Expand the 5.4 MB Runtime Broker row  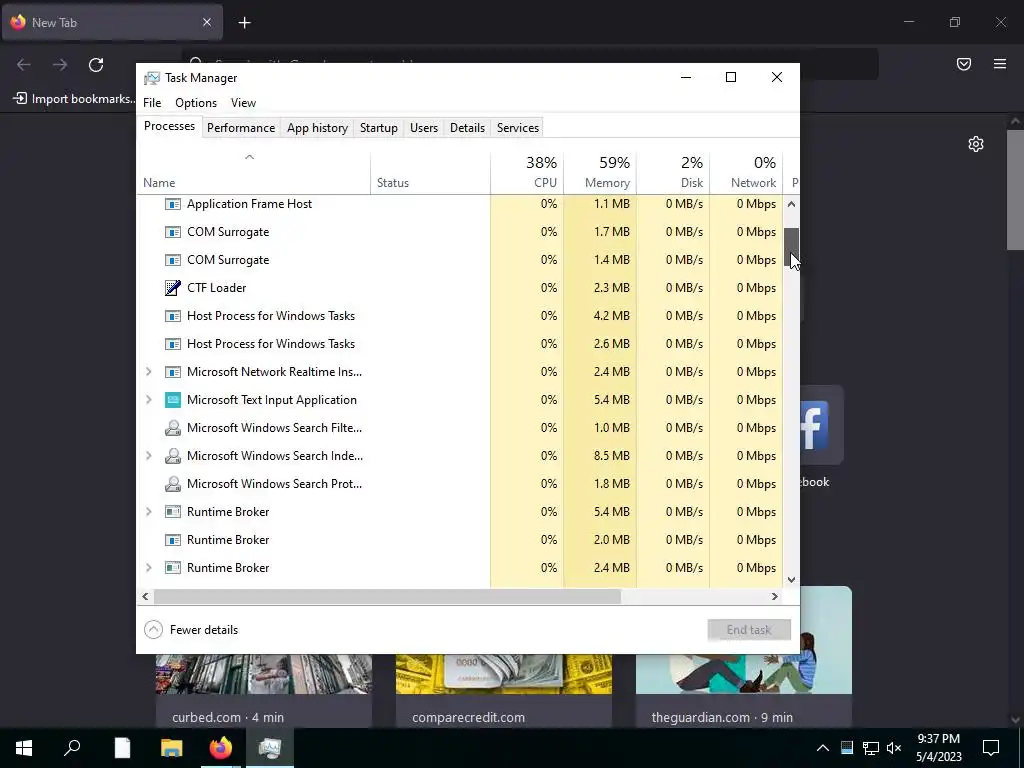tap(149, 512)
